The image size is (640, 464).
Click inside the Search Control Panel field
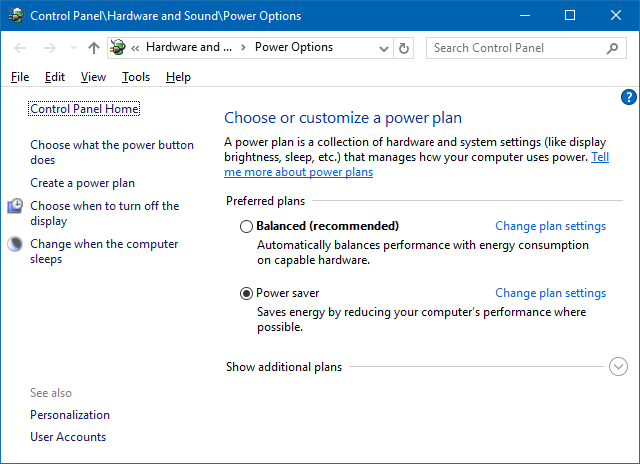coord(515,48)
